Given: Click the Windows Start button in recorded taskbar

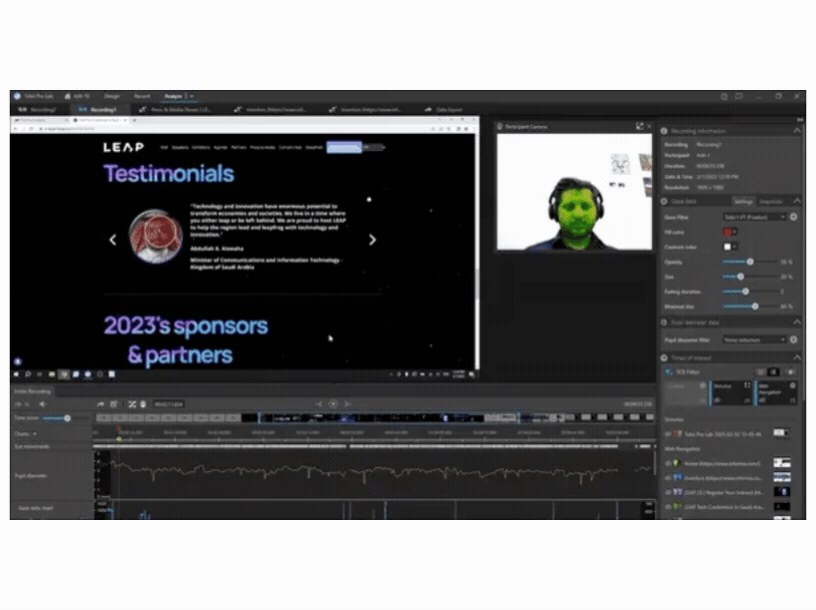Looking at the screenshot, I should (x=16, y=374).
